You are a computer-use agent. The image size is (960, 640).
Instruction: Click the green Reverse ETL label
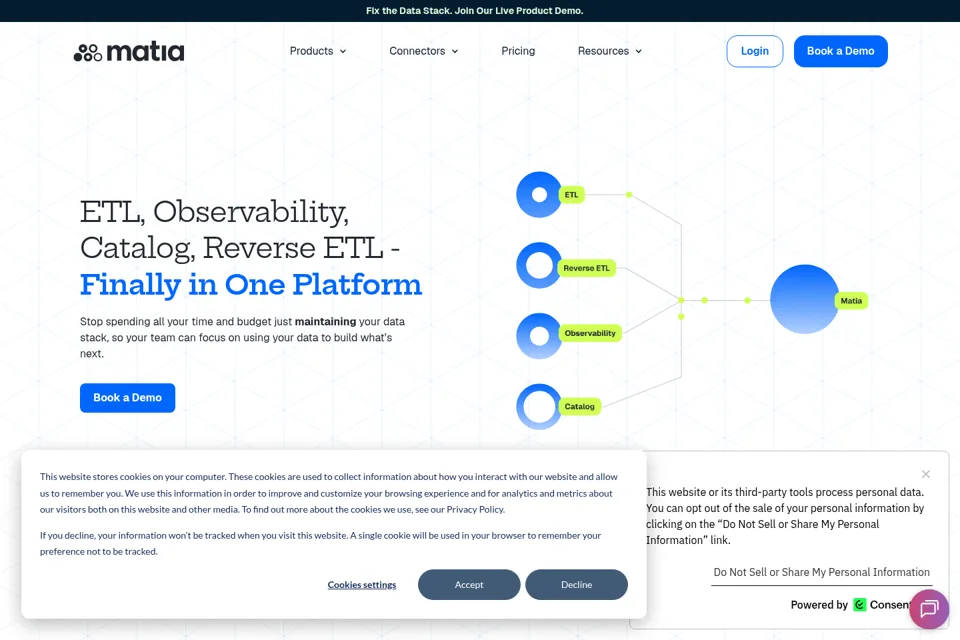coord(586,268)
